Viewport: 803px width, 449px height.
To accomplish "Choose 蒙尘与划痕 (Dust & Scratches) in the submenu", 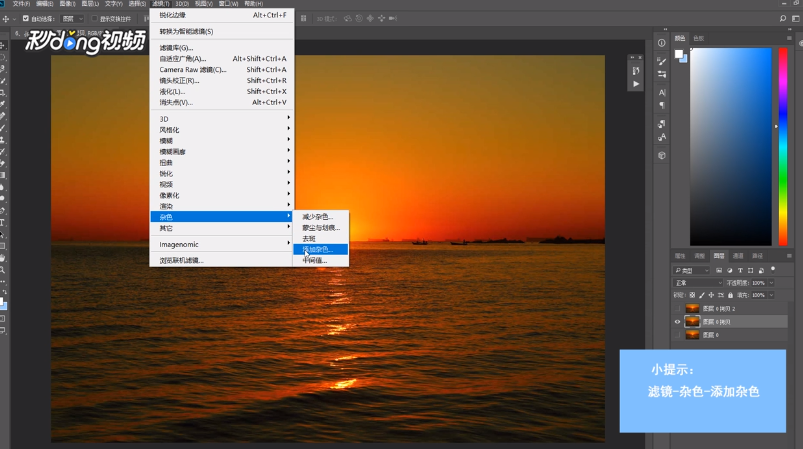I will (x=321, y=228).
